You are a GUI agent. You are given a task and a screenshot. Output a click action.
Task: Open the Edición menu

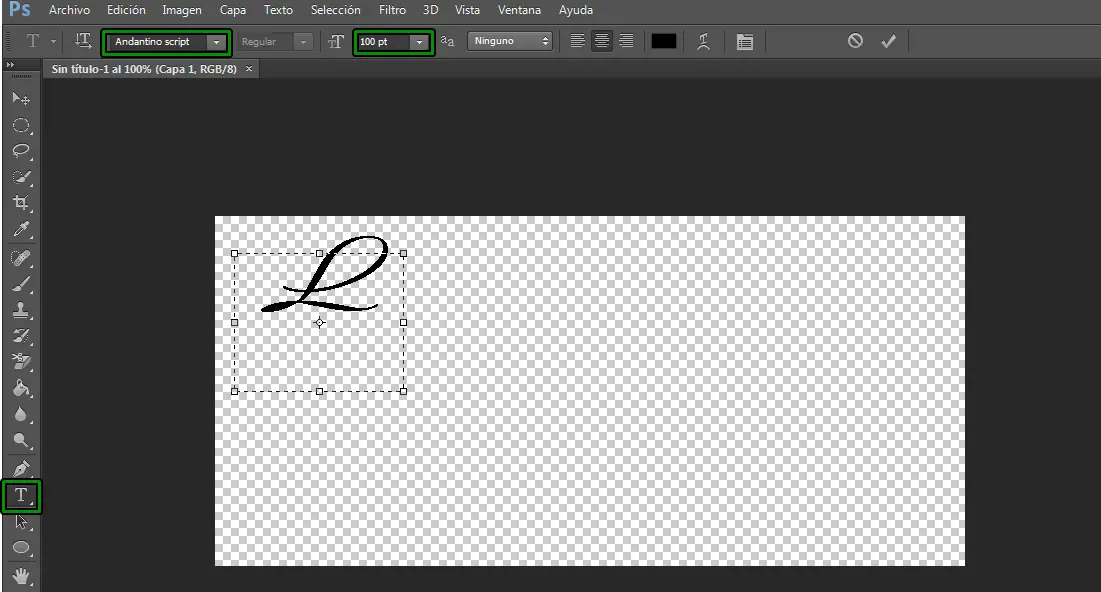[126, 10]
